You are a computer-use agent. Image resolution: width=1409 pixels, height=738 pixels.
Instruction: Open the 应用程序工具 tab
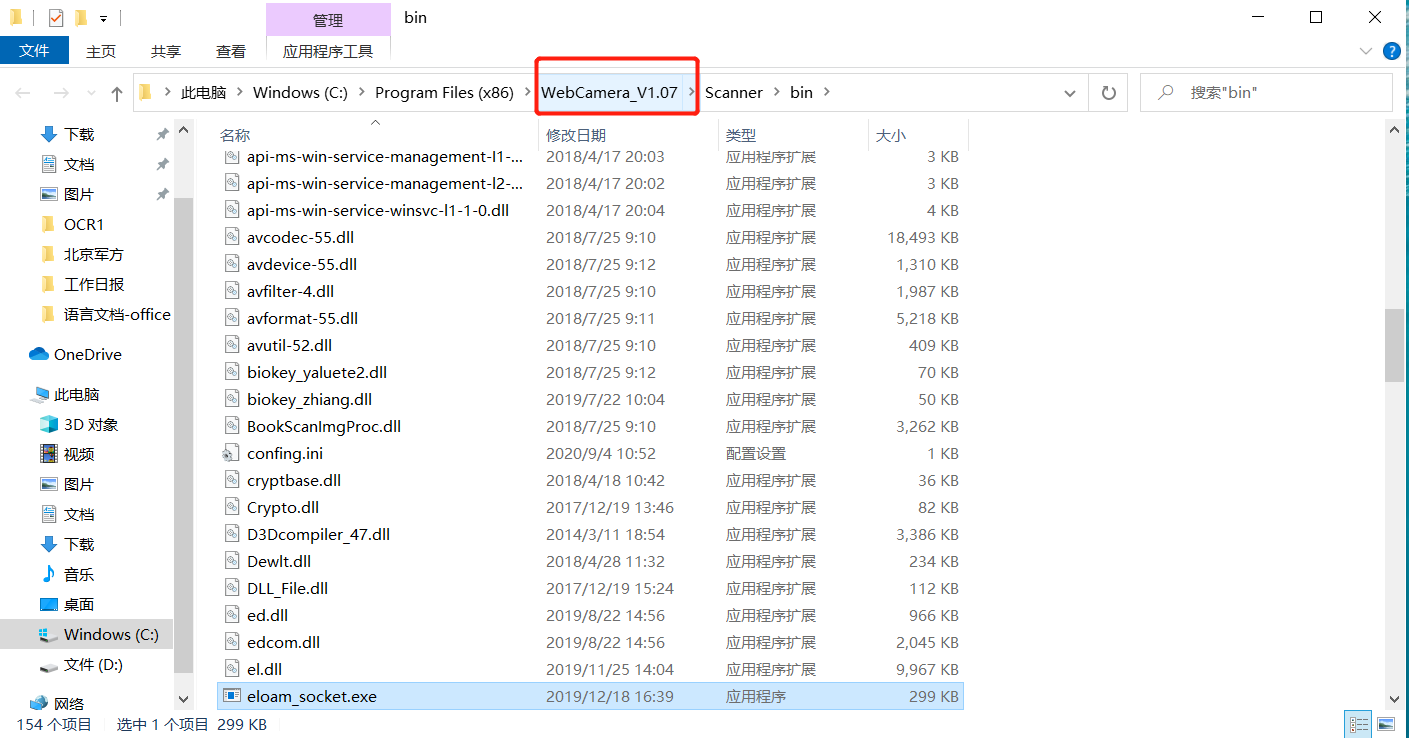(x=328, y=51)
